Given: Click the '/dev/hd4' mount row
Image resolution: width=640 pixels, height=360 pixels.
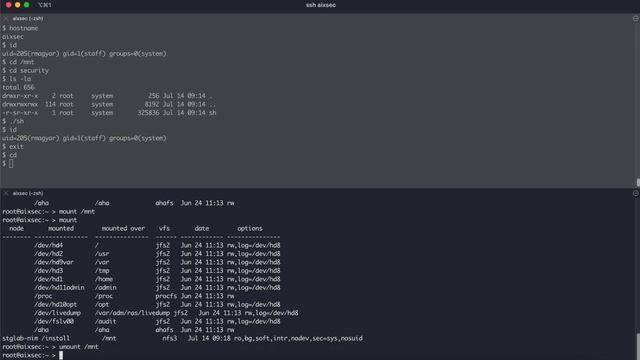Looking at the screenshot, I should [x=157, y=245].
